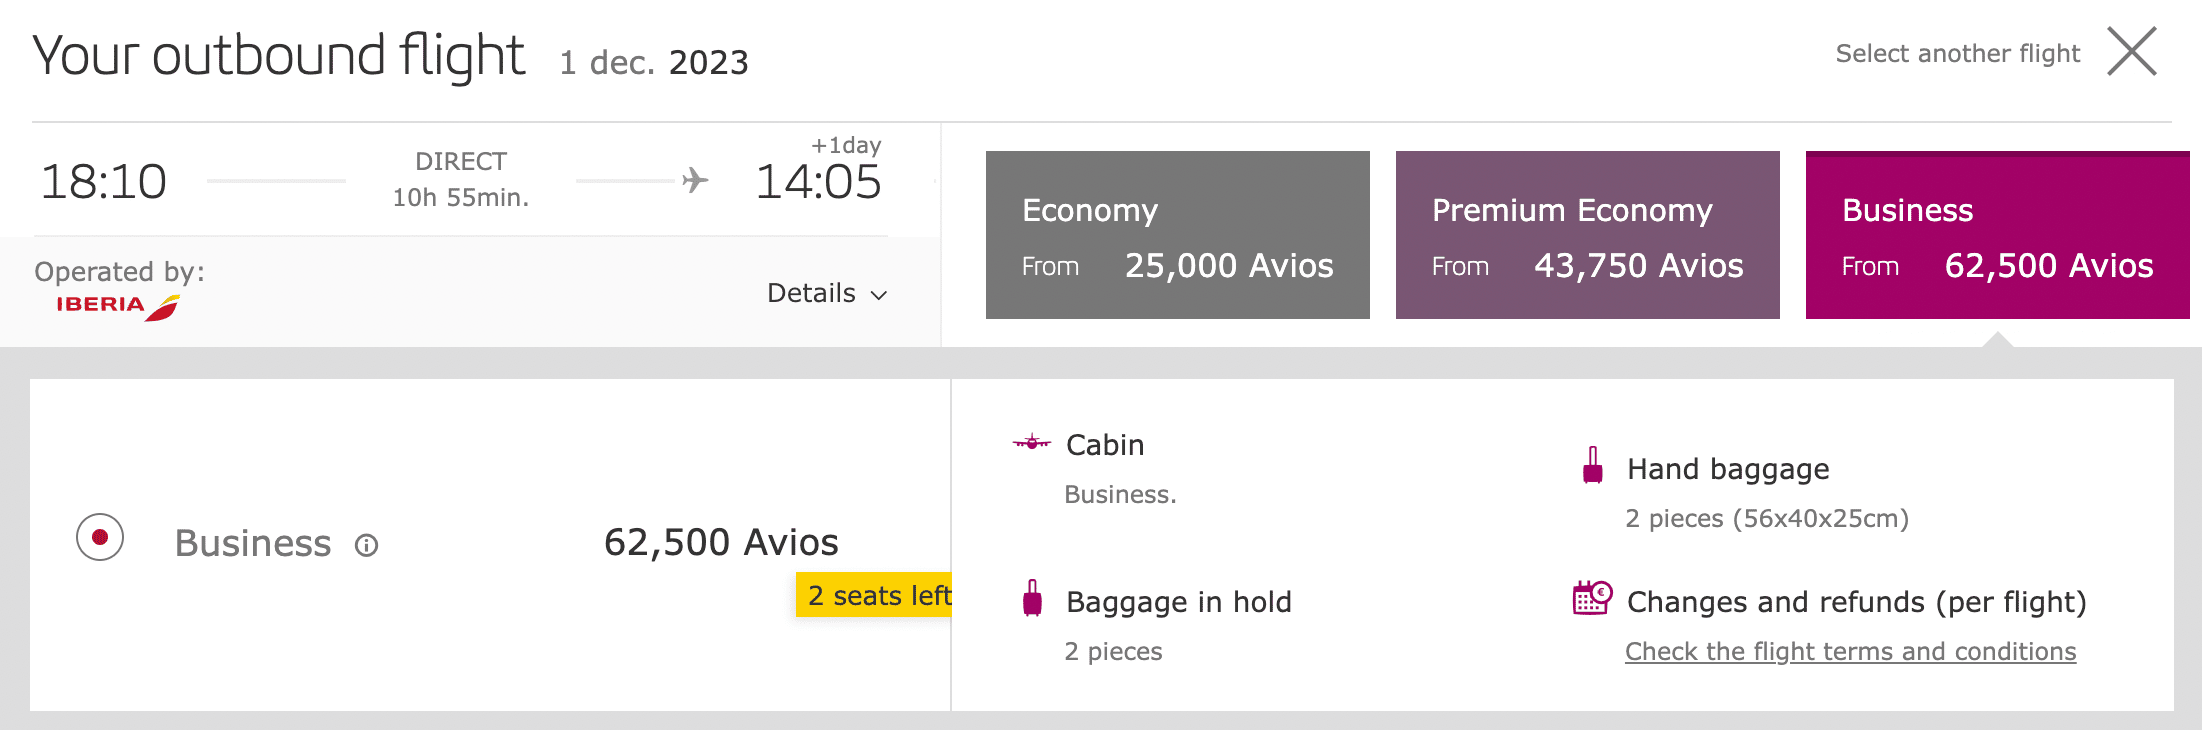Select the Business 62,500 Avios tab

(x=1997, y=236)
